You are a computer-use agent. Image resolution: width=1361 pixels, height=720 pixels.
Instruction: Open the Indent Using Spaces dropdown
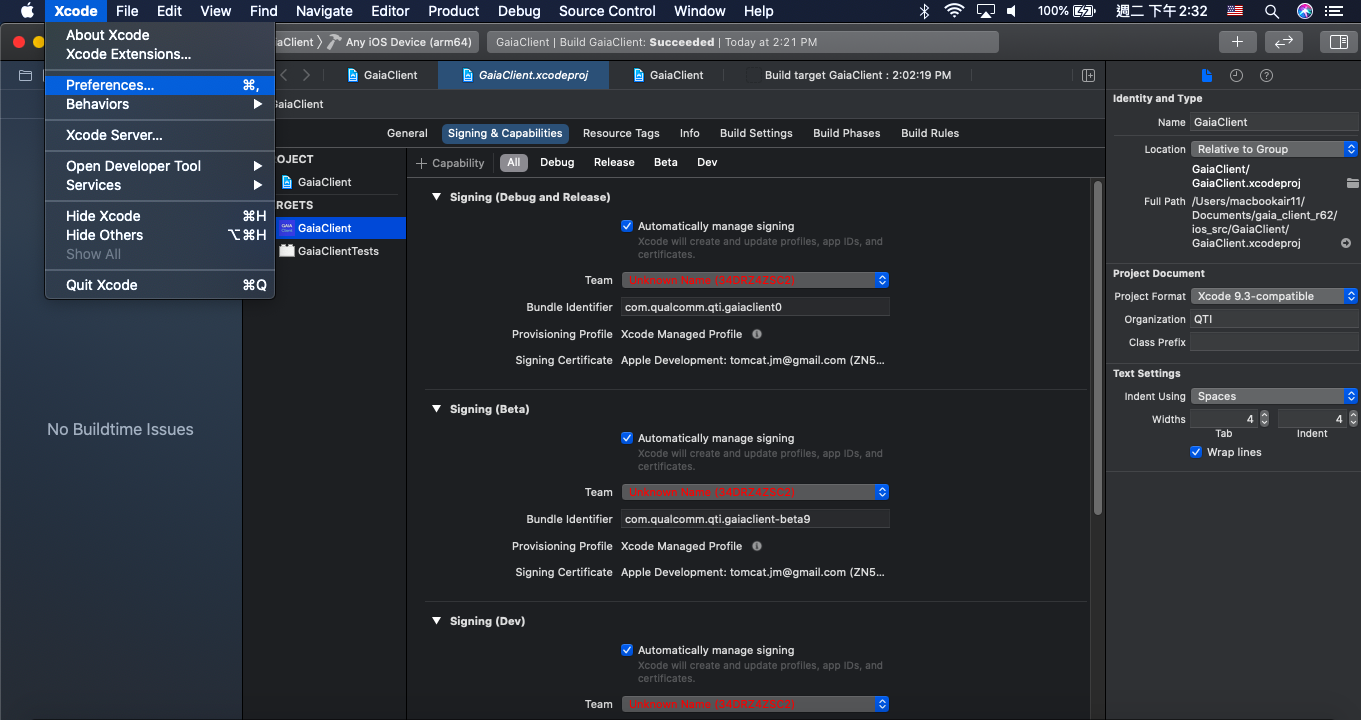point(1274,396)
